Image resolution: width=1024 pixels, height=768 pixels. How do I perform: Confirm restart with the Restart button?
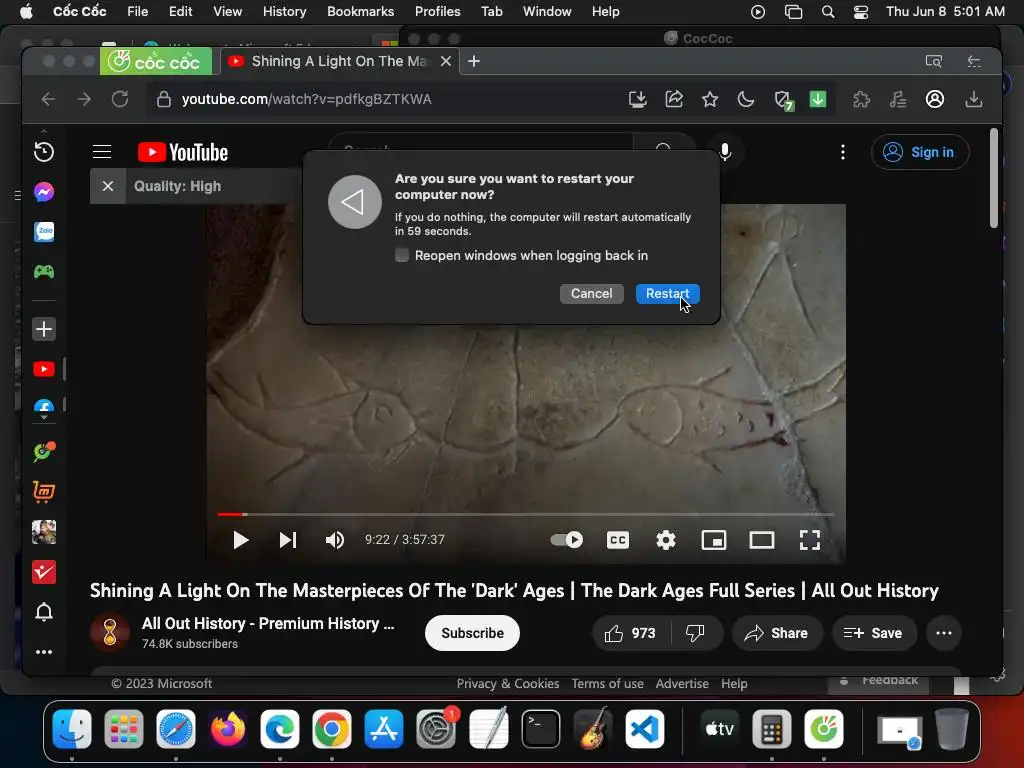tap(667, 294)
